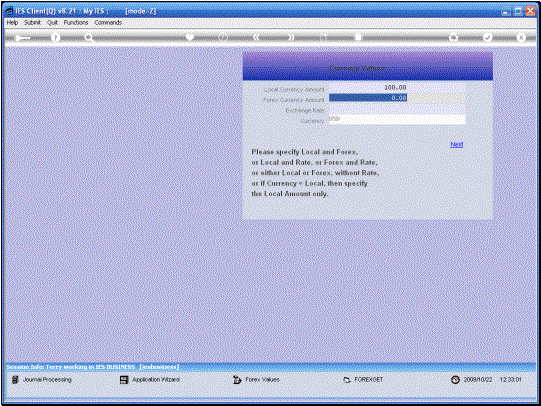Image resolution: width=541 pixels, height=406 pixels.
Task: Open help via the question mark icon
Action: coord(55,38)
